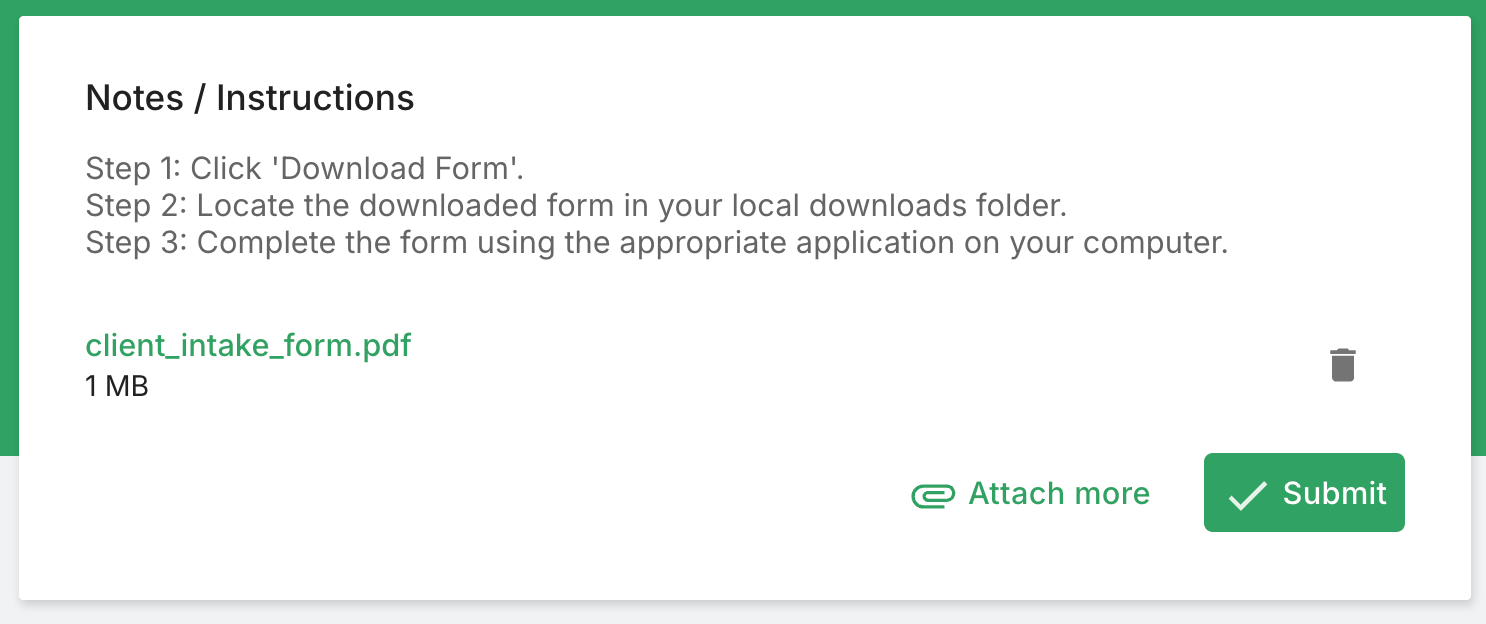Click the green banner above the card
This screenshot has height=624, width=1486.
(743, 7)
